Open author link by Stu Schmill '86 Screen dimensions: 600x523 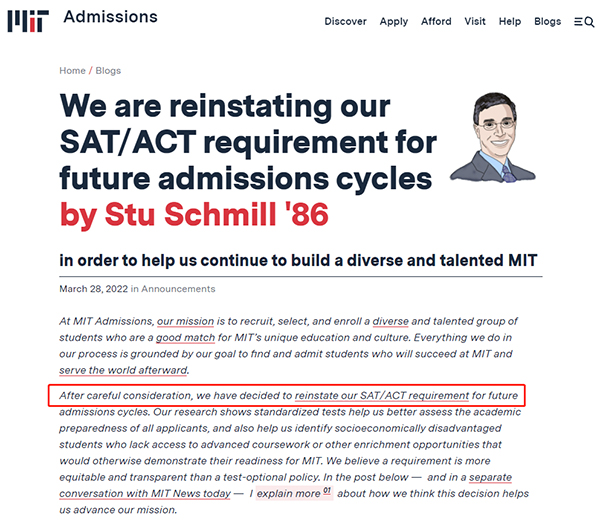194,214
